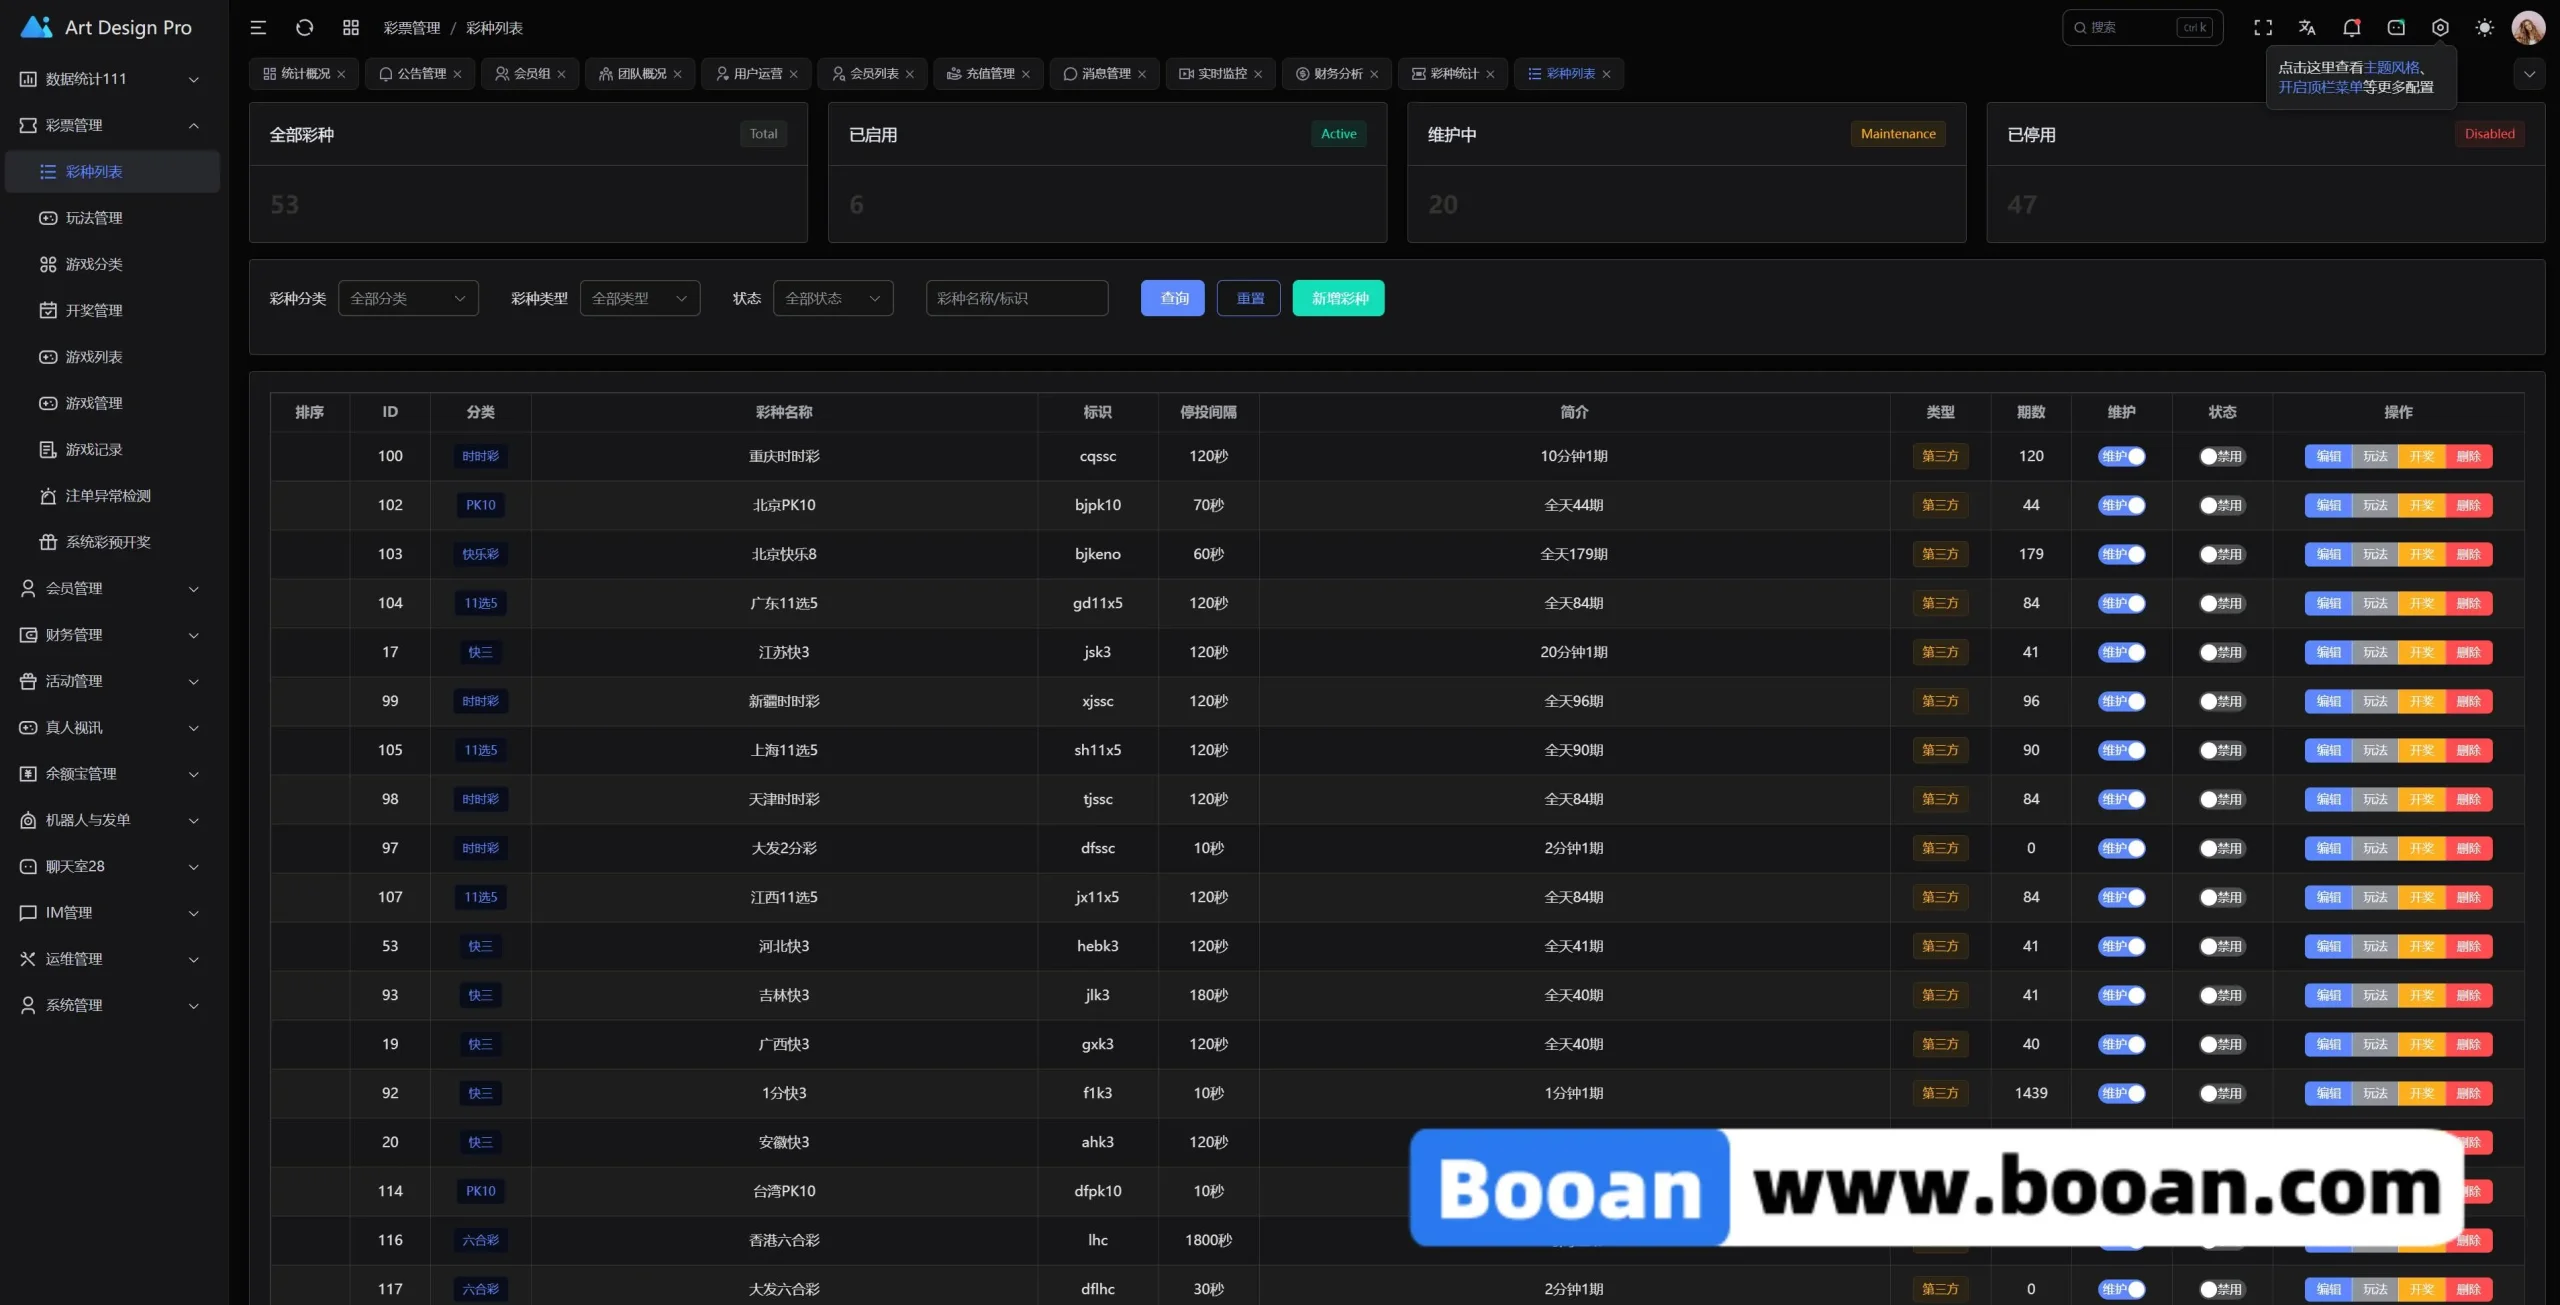Open the fullscreen mode icon

click(2263, 28)
